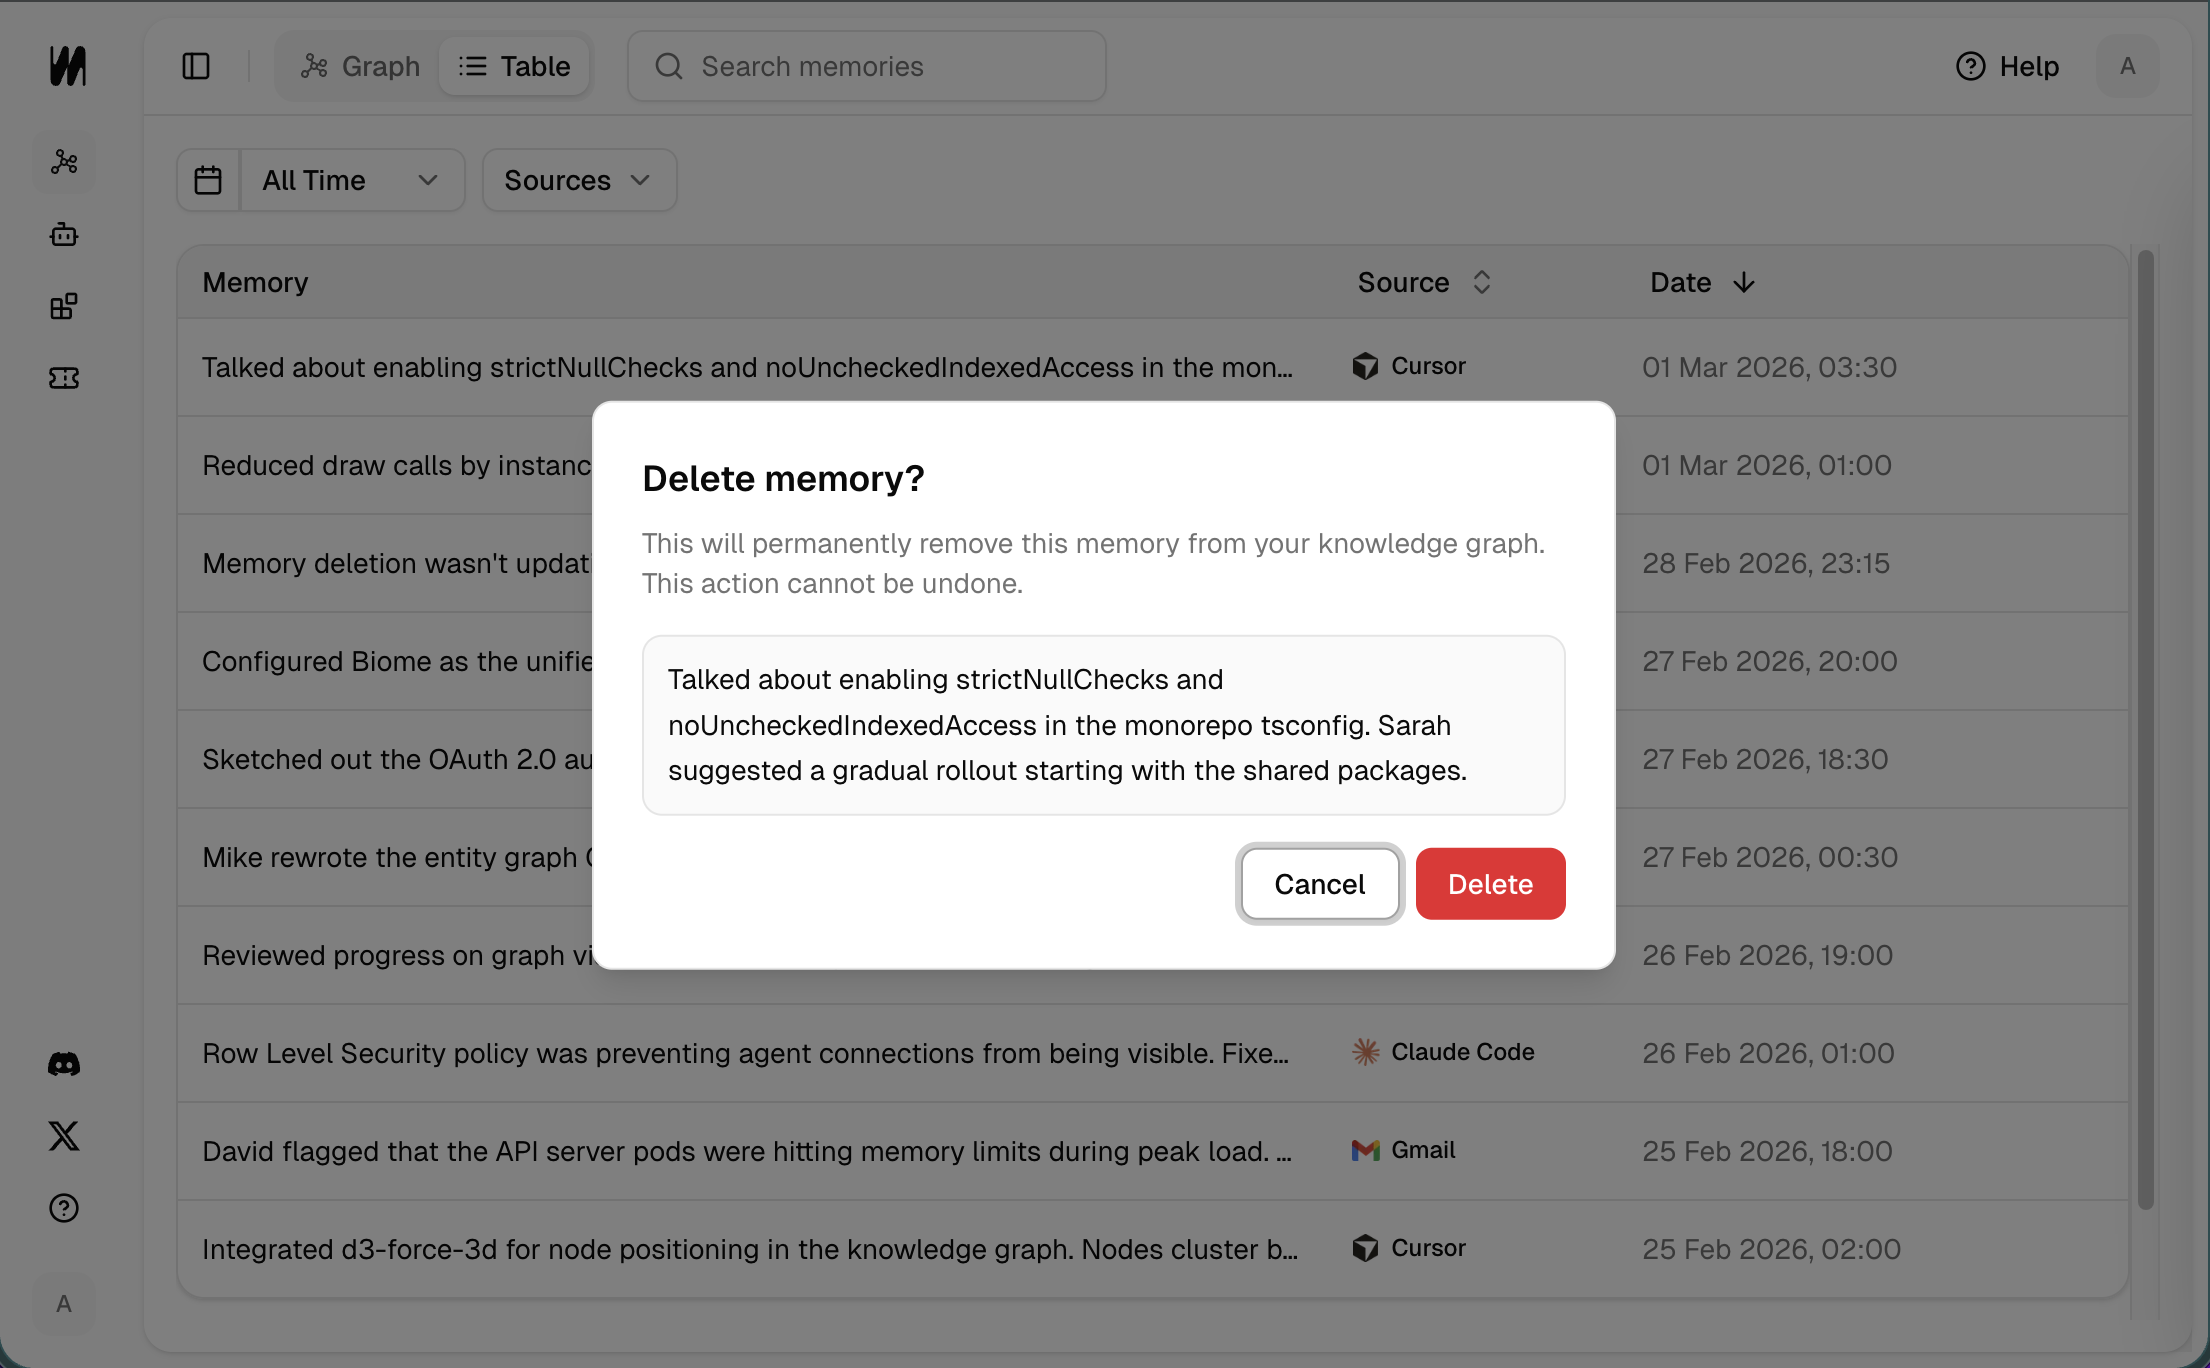Toggle the sidebar panel icon at top left
This screenshot has width=2210, height=1368.
pos(195,66)
